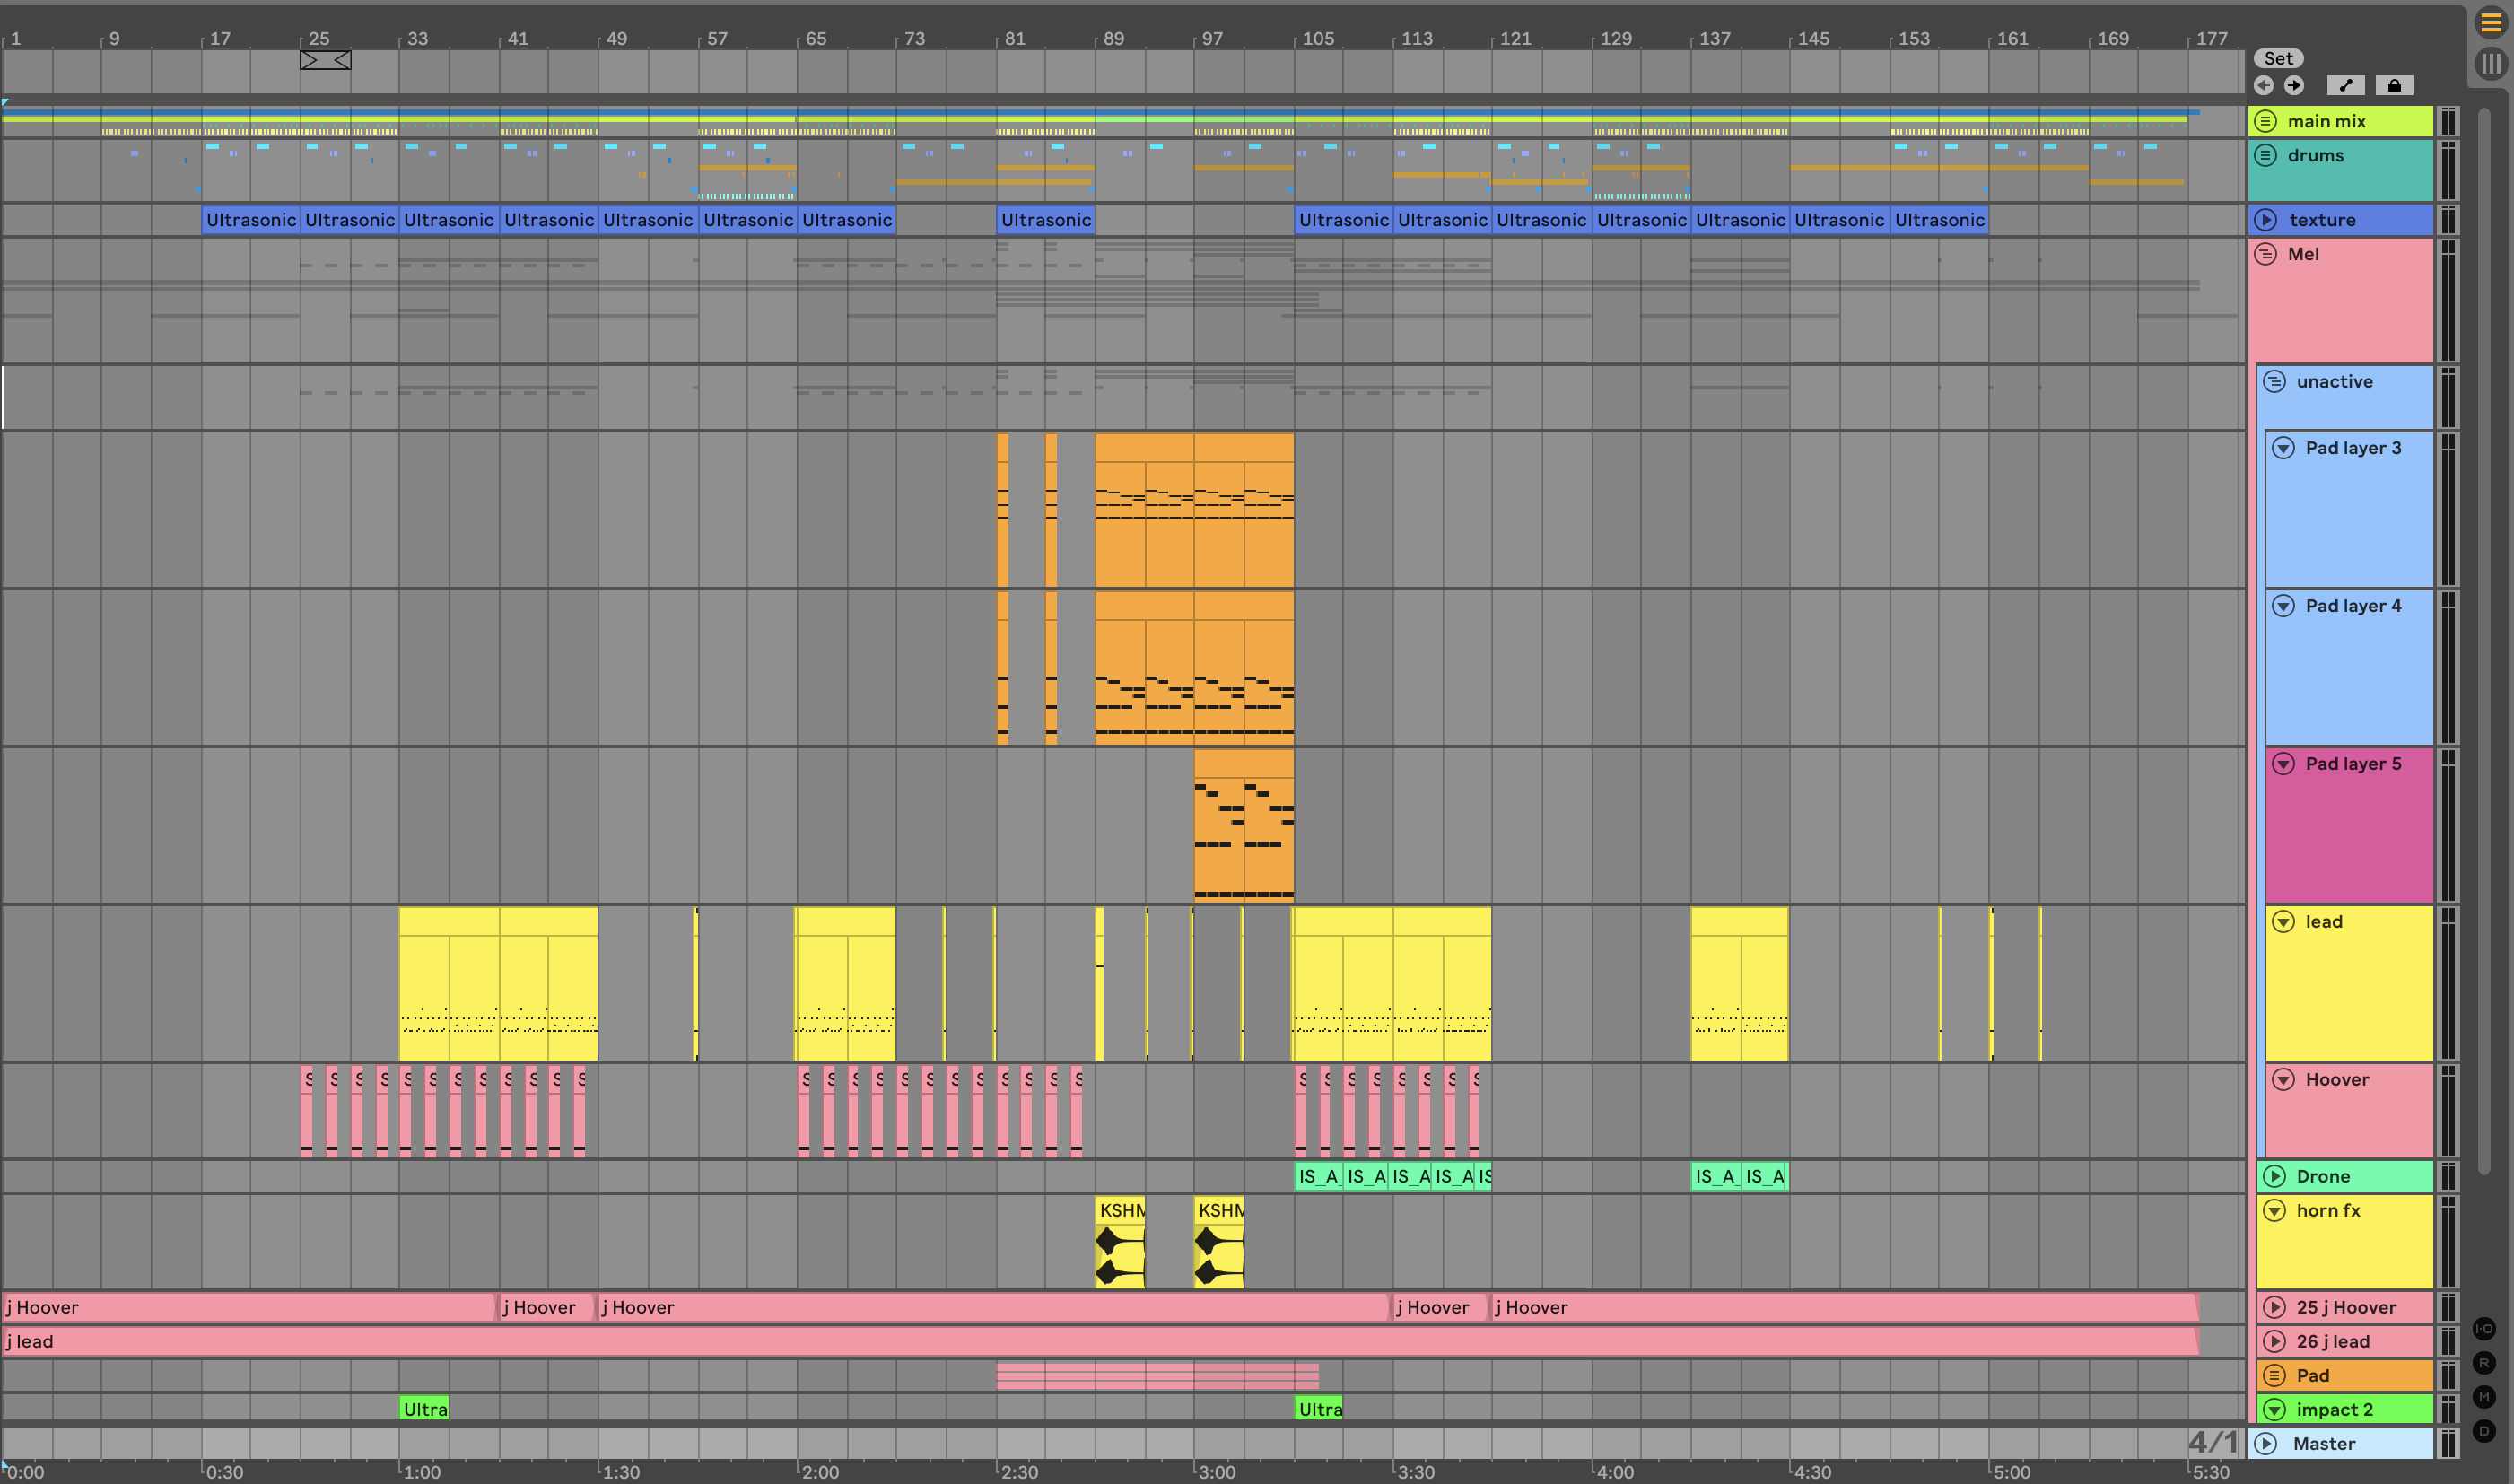
Task: Toggle the Mixer section M button
Action: (2484, 1397)
